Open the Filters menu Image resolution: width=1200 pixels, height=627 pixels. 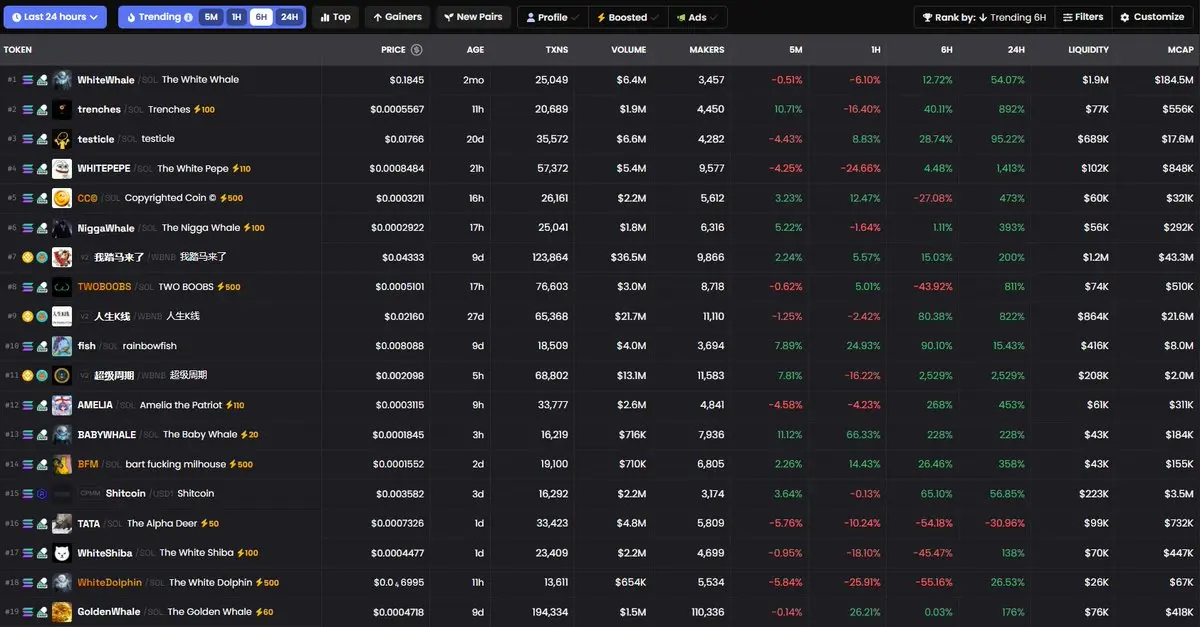click(x=1083, y=17)
